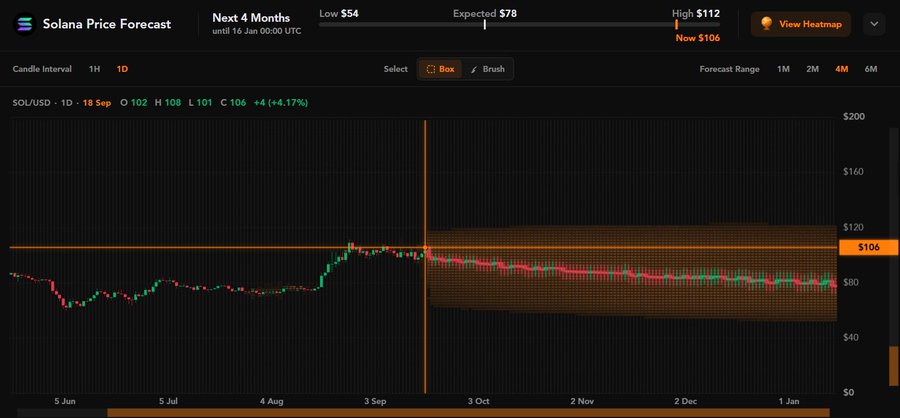
Task: Click the O 102 open value
Action: click(x=134, y=103)
